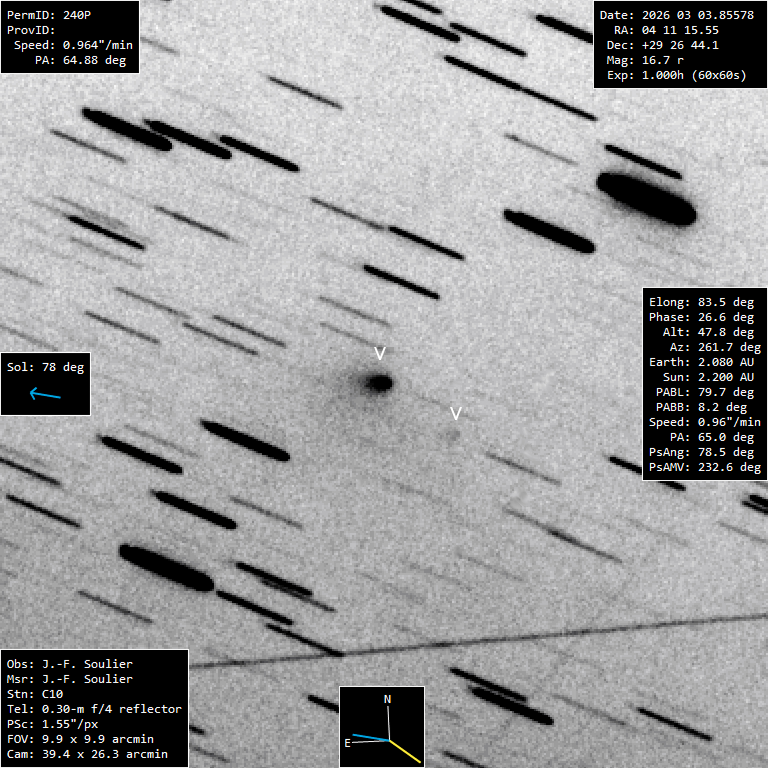Click the Cam: 39.4 x 26.3 arcmin line
Screen dimensions: 768x768
coord(87,753)
